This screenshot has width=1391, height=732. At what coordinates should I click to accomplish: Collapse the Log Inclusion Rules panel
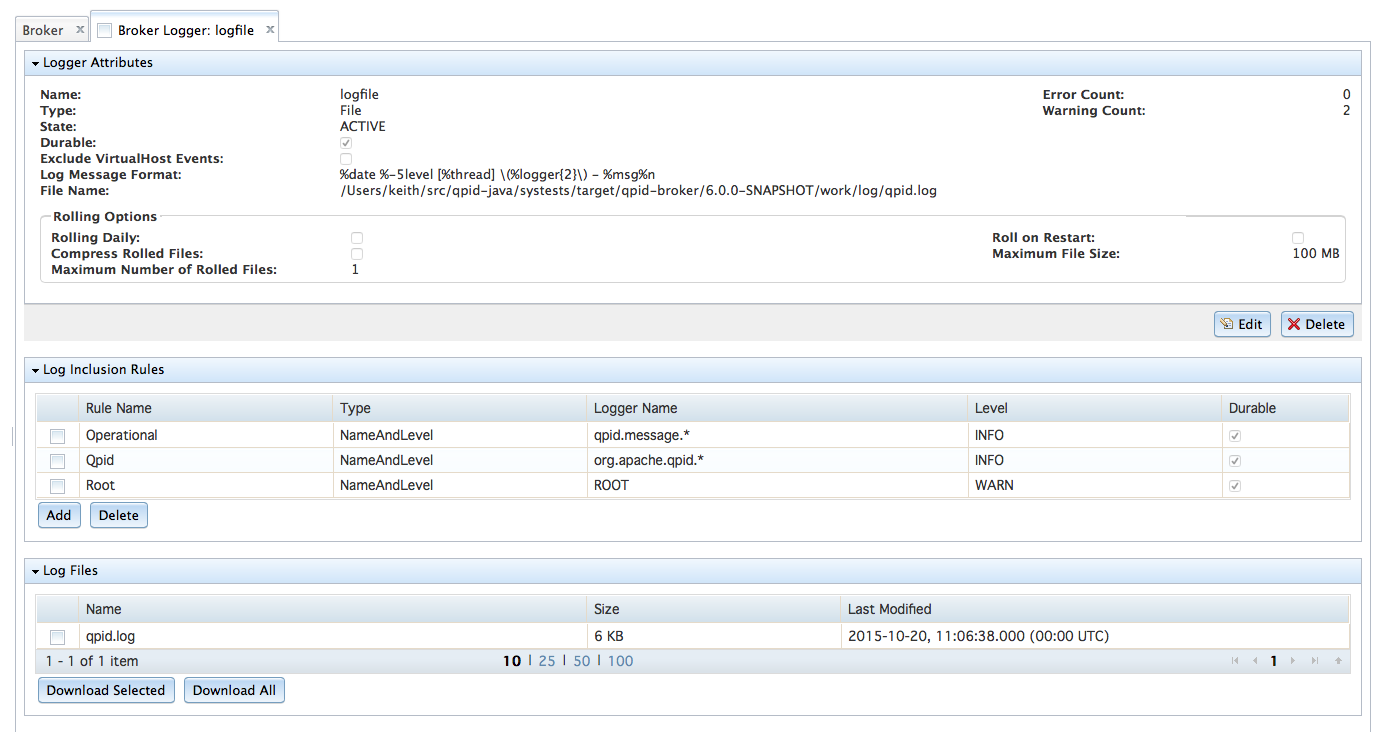click(36, 370)
